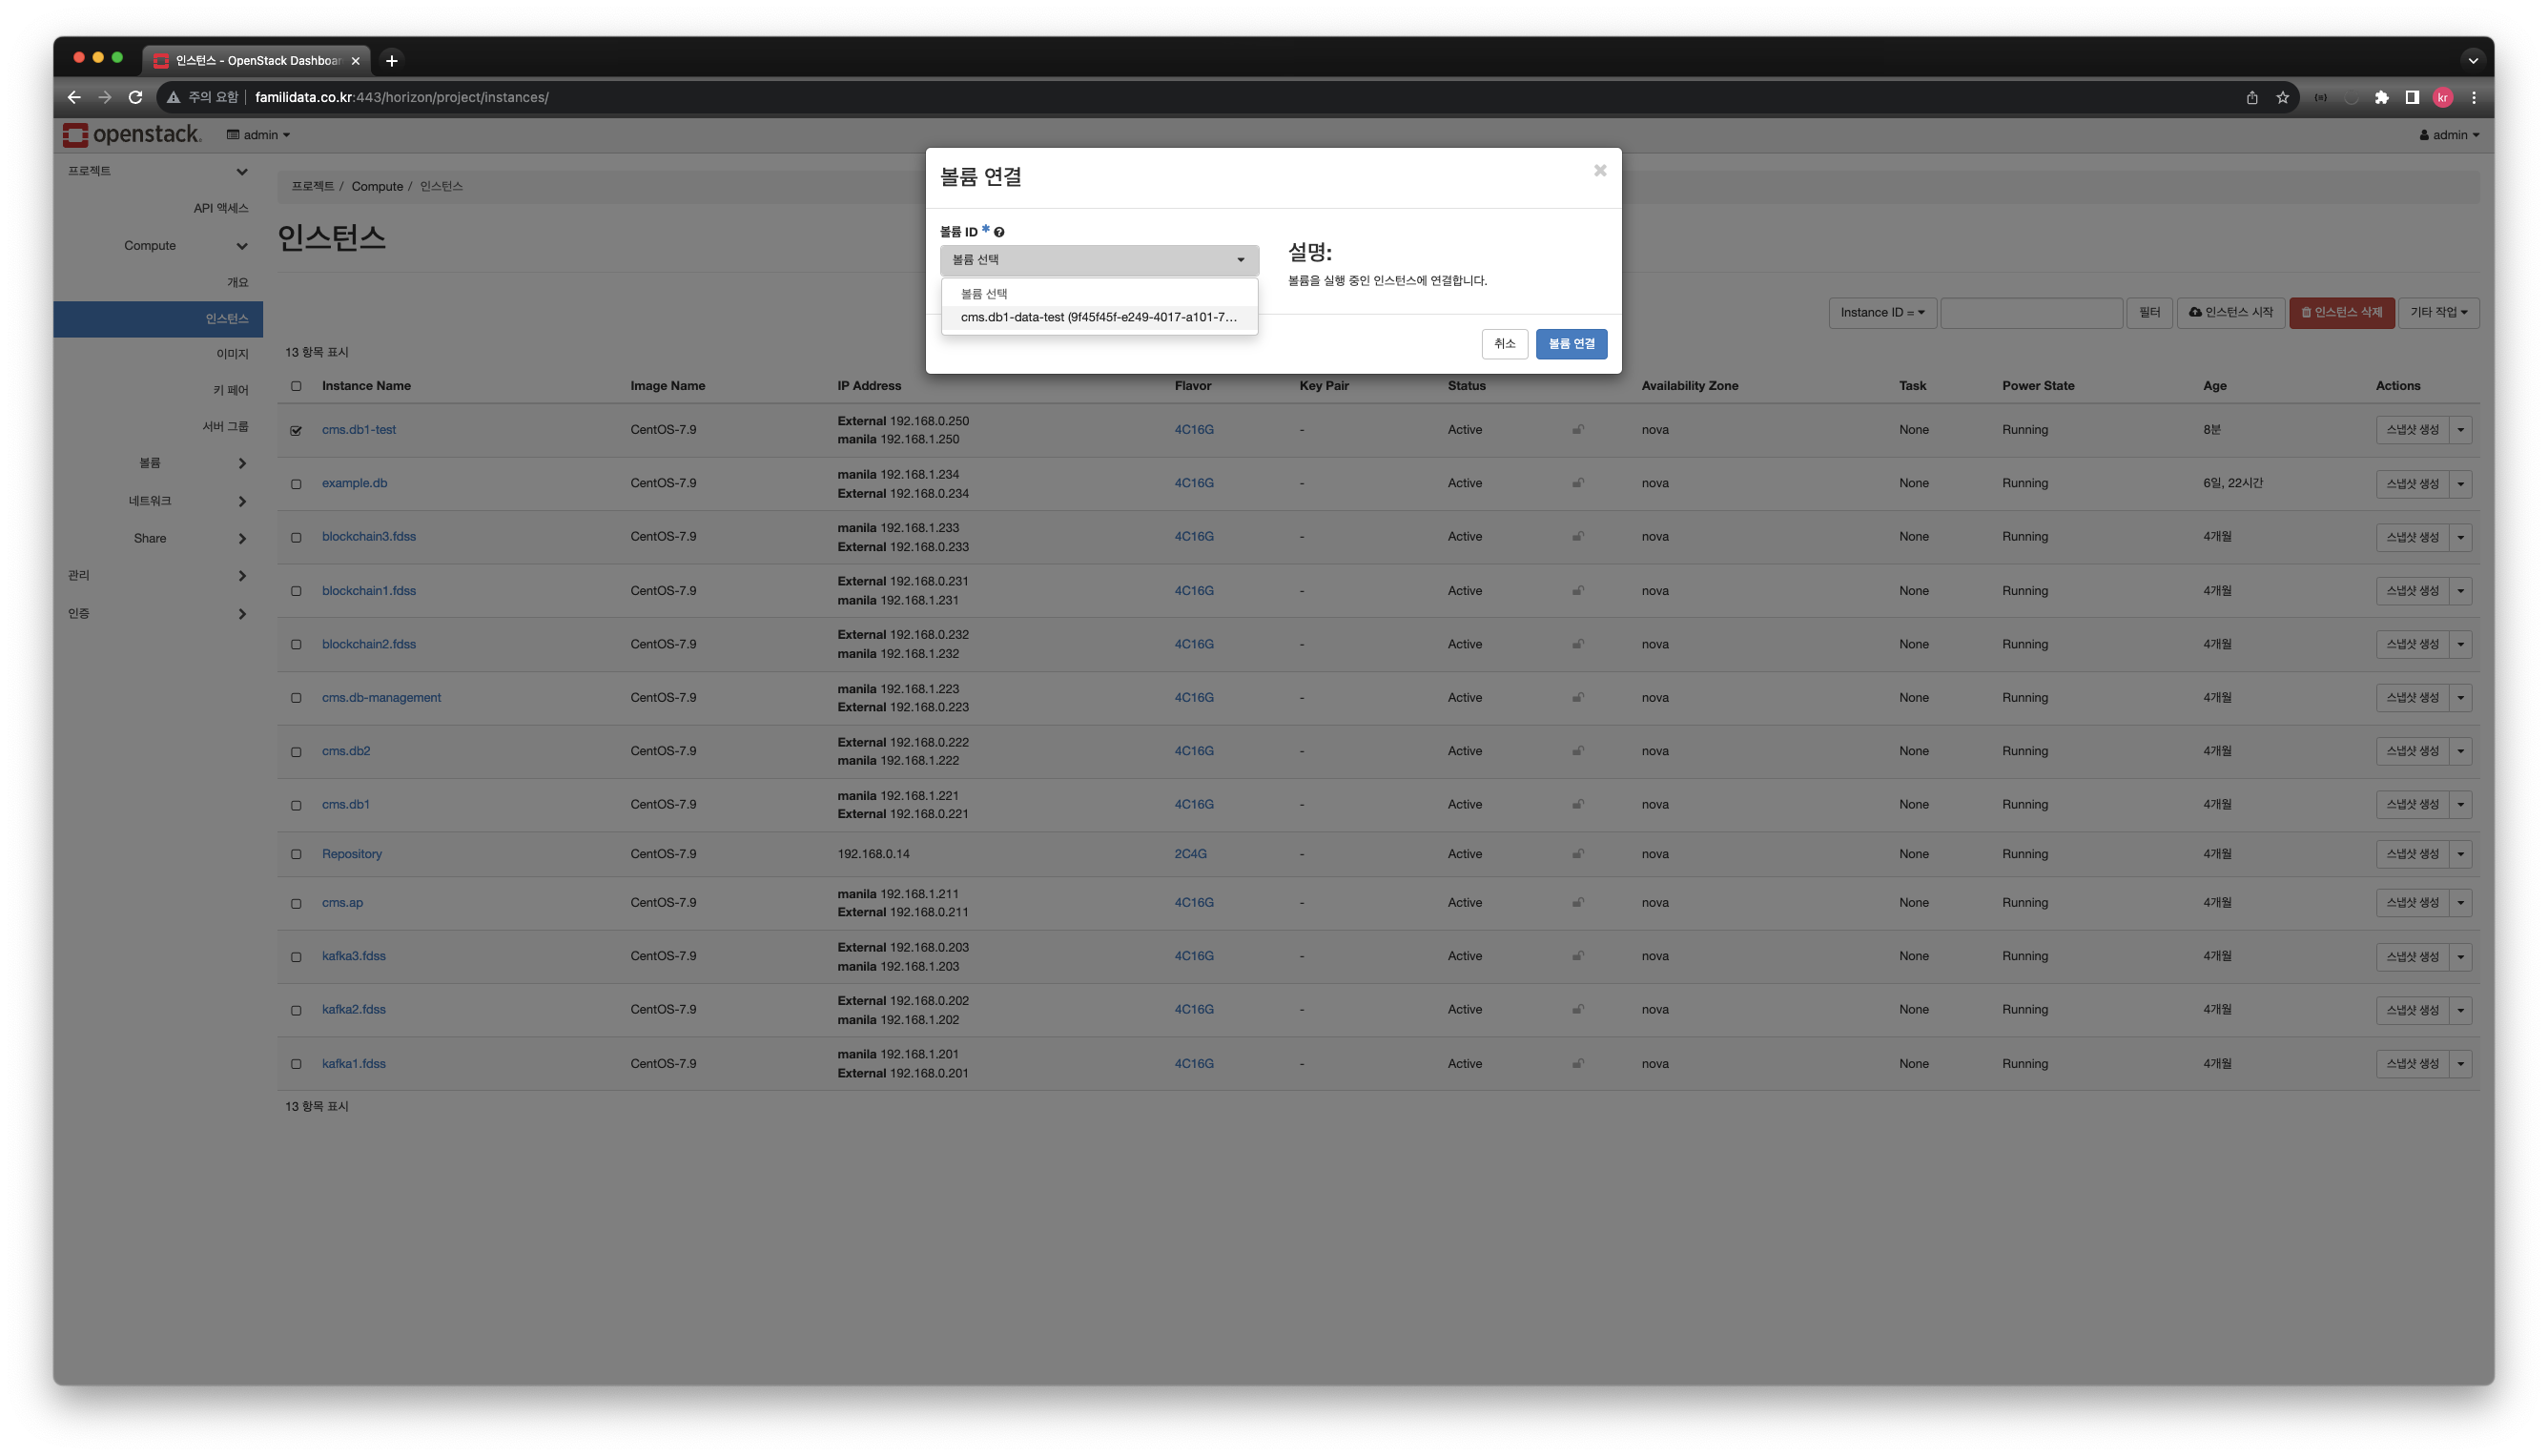Click the share page icon in address bar
2548x1456 pixels.
click(2251, 97)
